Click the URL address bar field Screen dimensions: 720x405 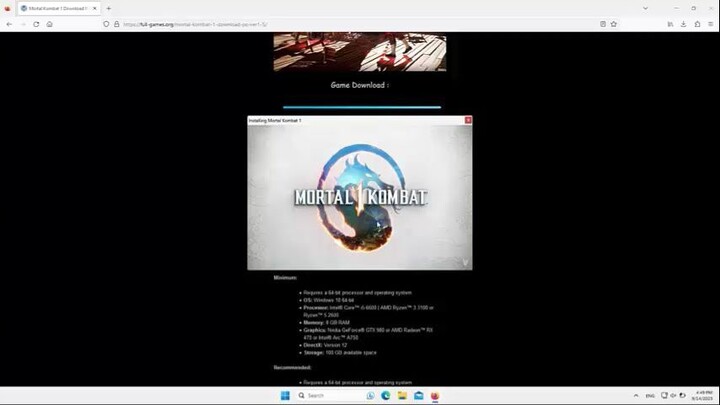tap(358, 24)
